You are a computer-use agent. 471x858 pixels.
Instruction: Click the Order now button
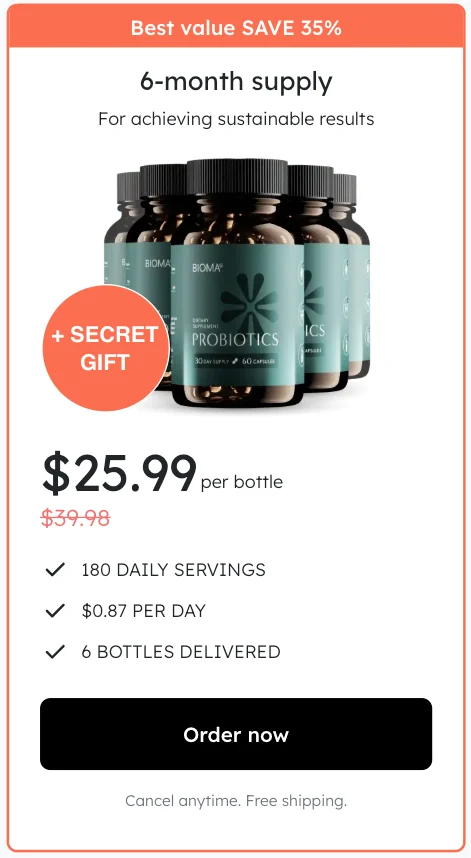(236, 734)
